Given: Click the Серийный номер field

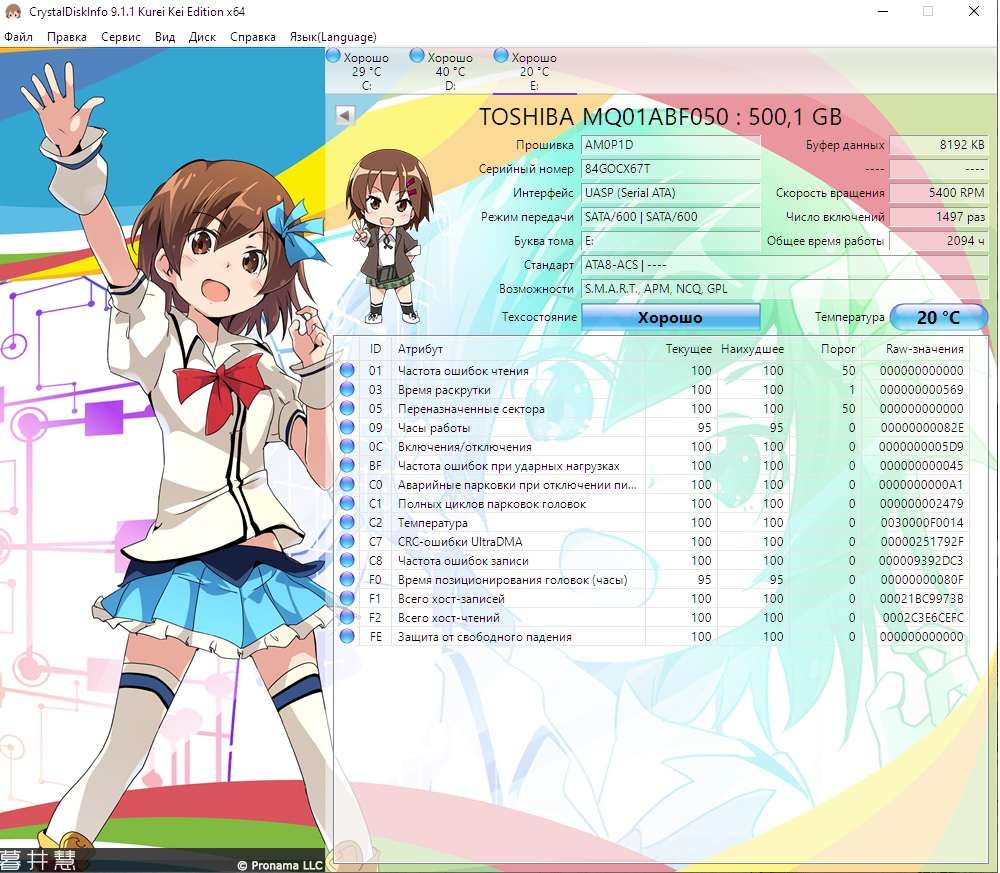Looking at the screenshot, I should (670, 169).
